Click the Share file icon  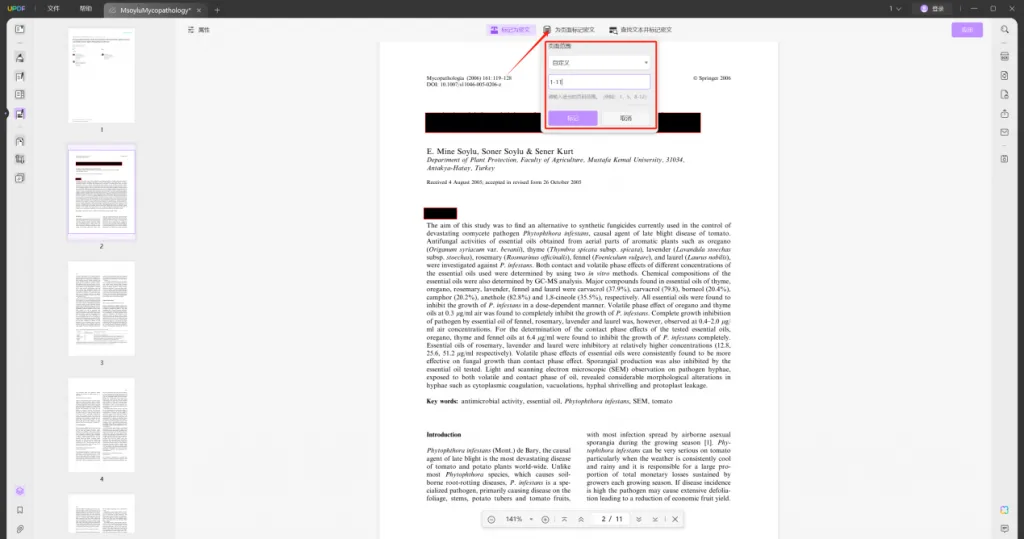click(x=1004, y=114)
